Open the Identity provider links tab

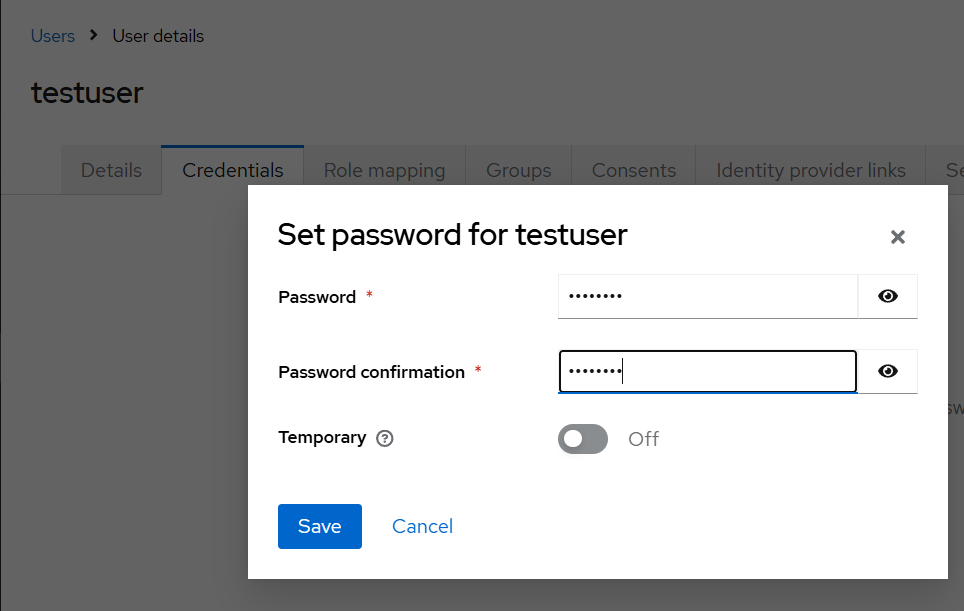(x=810, y=170)
